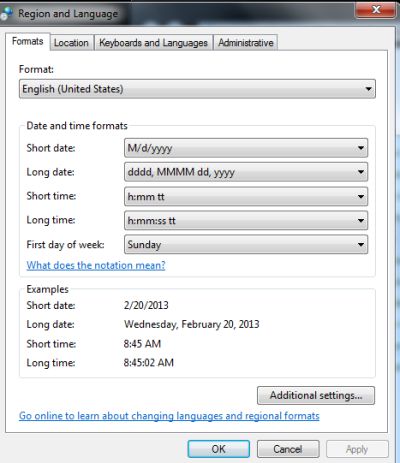Viewport: 400px width, 463px height.
Task: Click the example short time 8:45 AM
Action: pos(142,344)
